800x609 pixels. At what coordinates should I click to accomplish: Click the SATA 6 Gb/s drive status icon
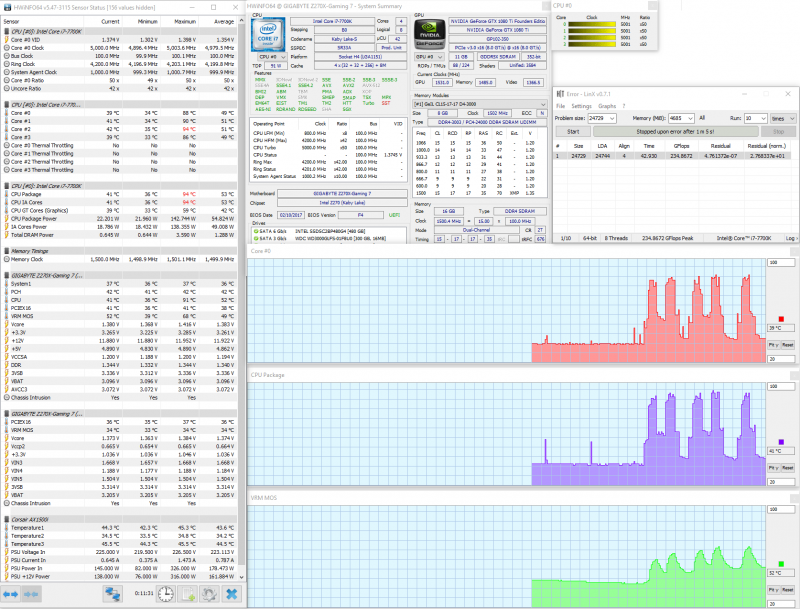point(256,232)
